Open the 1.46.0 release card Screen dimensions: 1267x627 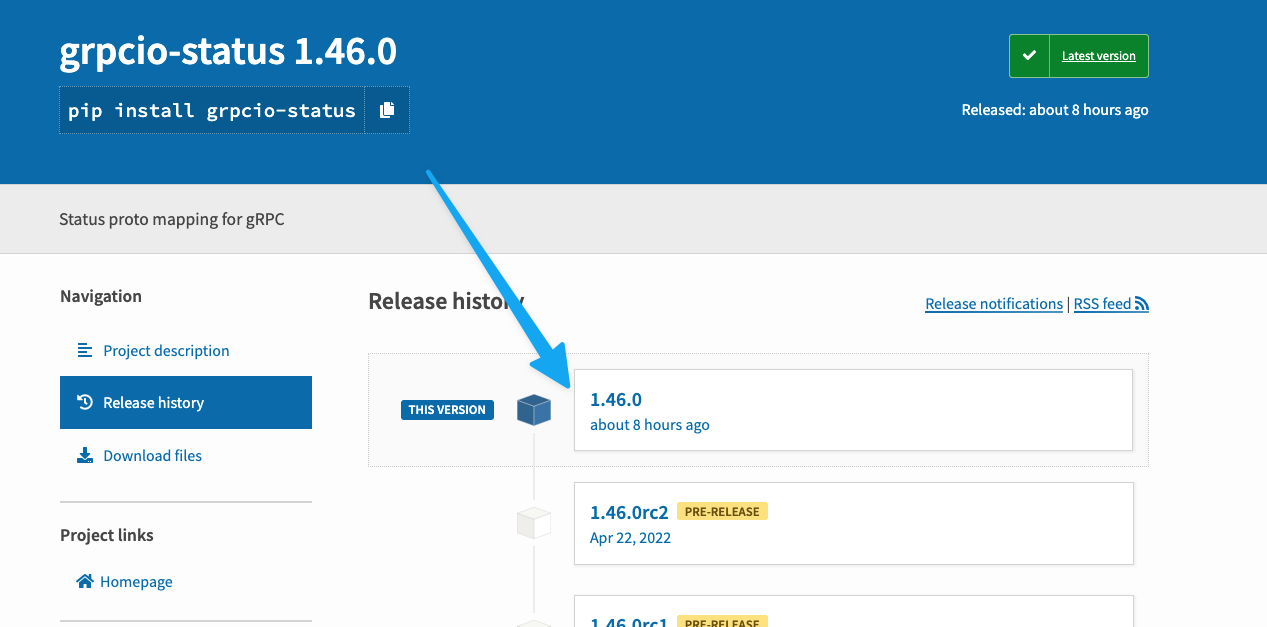tap(853, 410)
